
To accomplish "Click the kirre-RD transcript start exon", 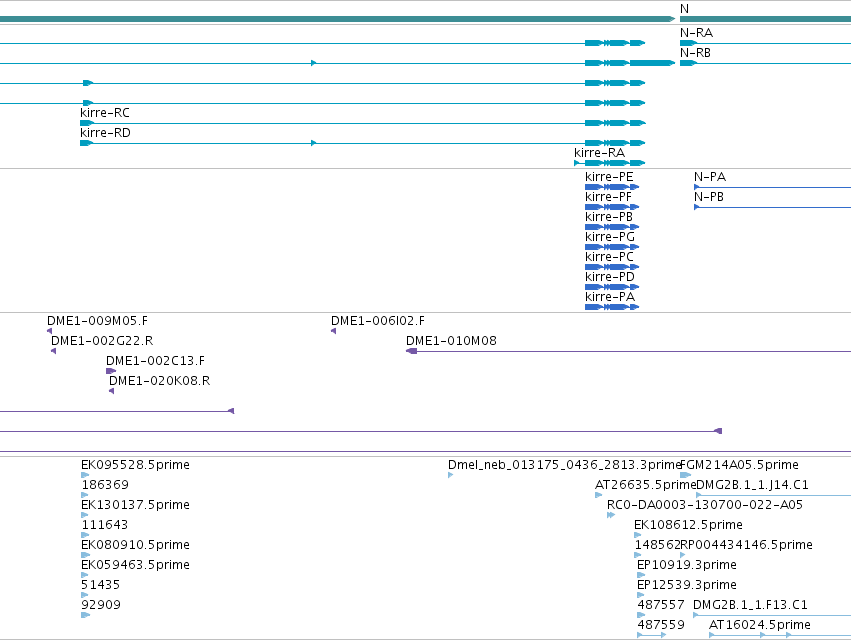I will tap(86, 143).
